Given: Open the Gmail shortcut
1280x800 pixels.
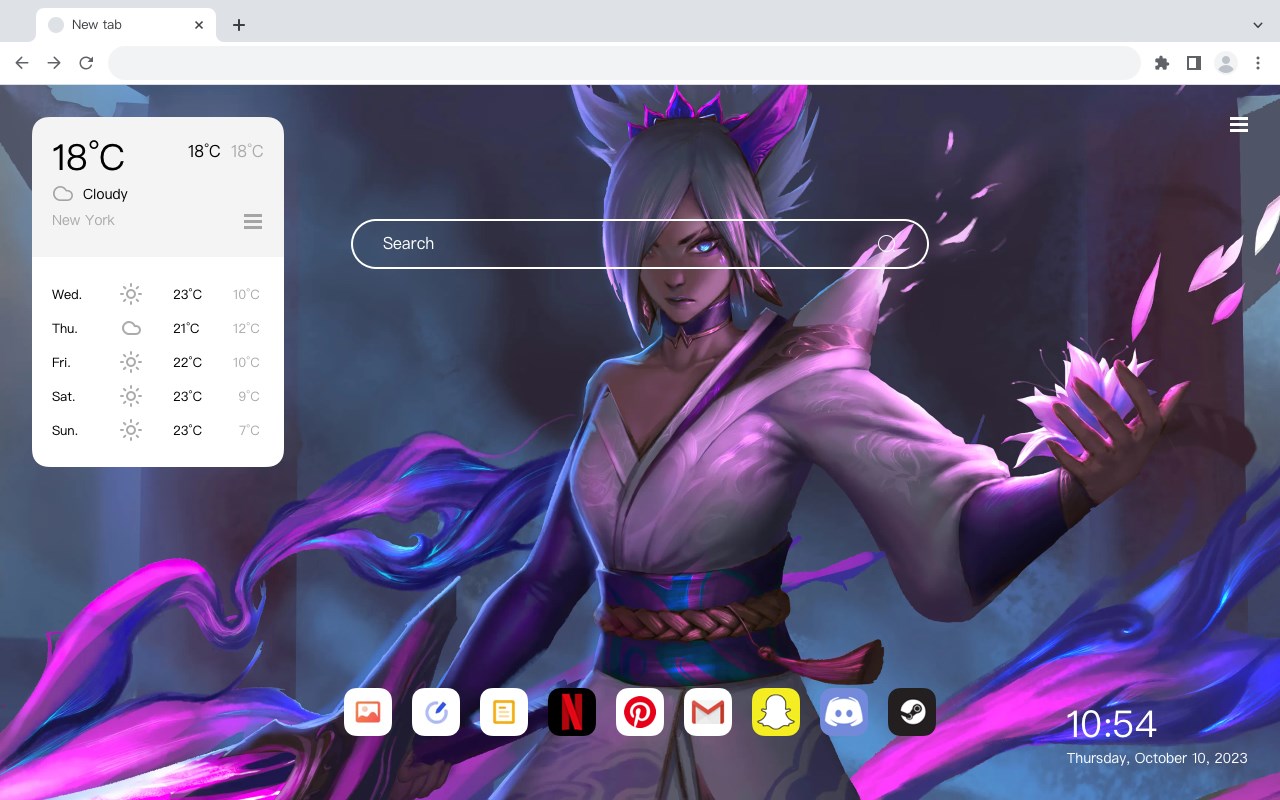Looking at the screenshot, I should pos(708,712).
